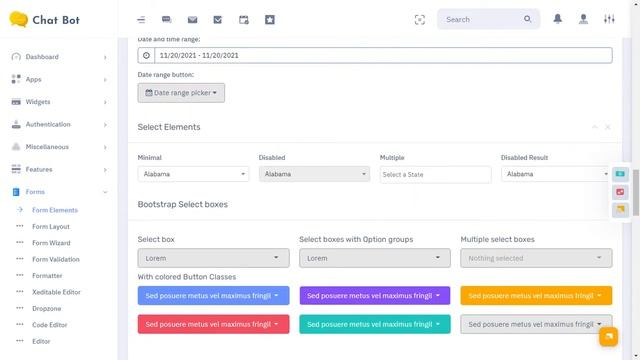Image resolution: width=640 pixels, height=360 pixels.
Task: Open the mail envelope icon
Action: click(x=192, y=20)
